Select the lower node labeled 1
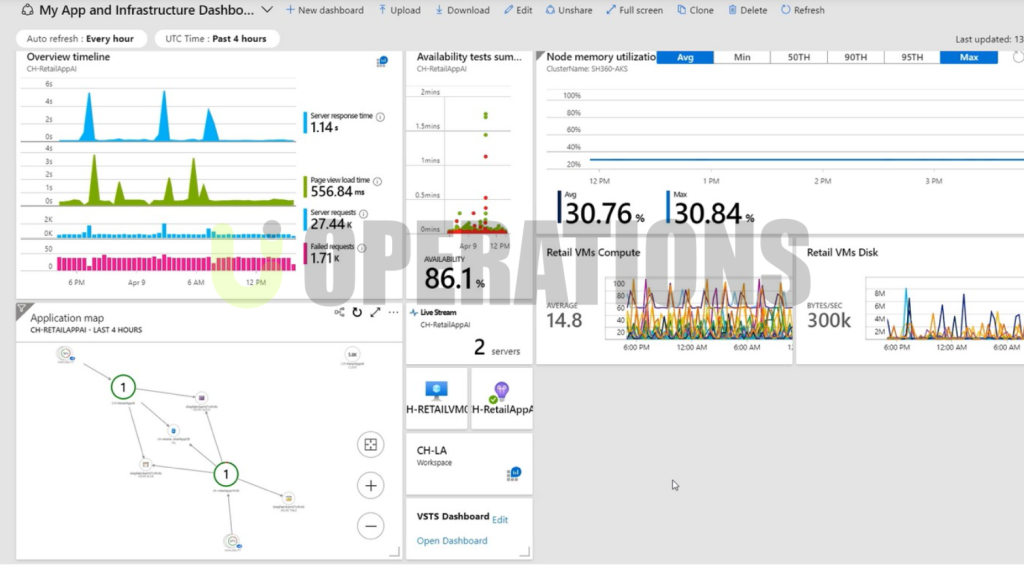1024x566 pixels. click(x=226, y=474)
